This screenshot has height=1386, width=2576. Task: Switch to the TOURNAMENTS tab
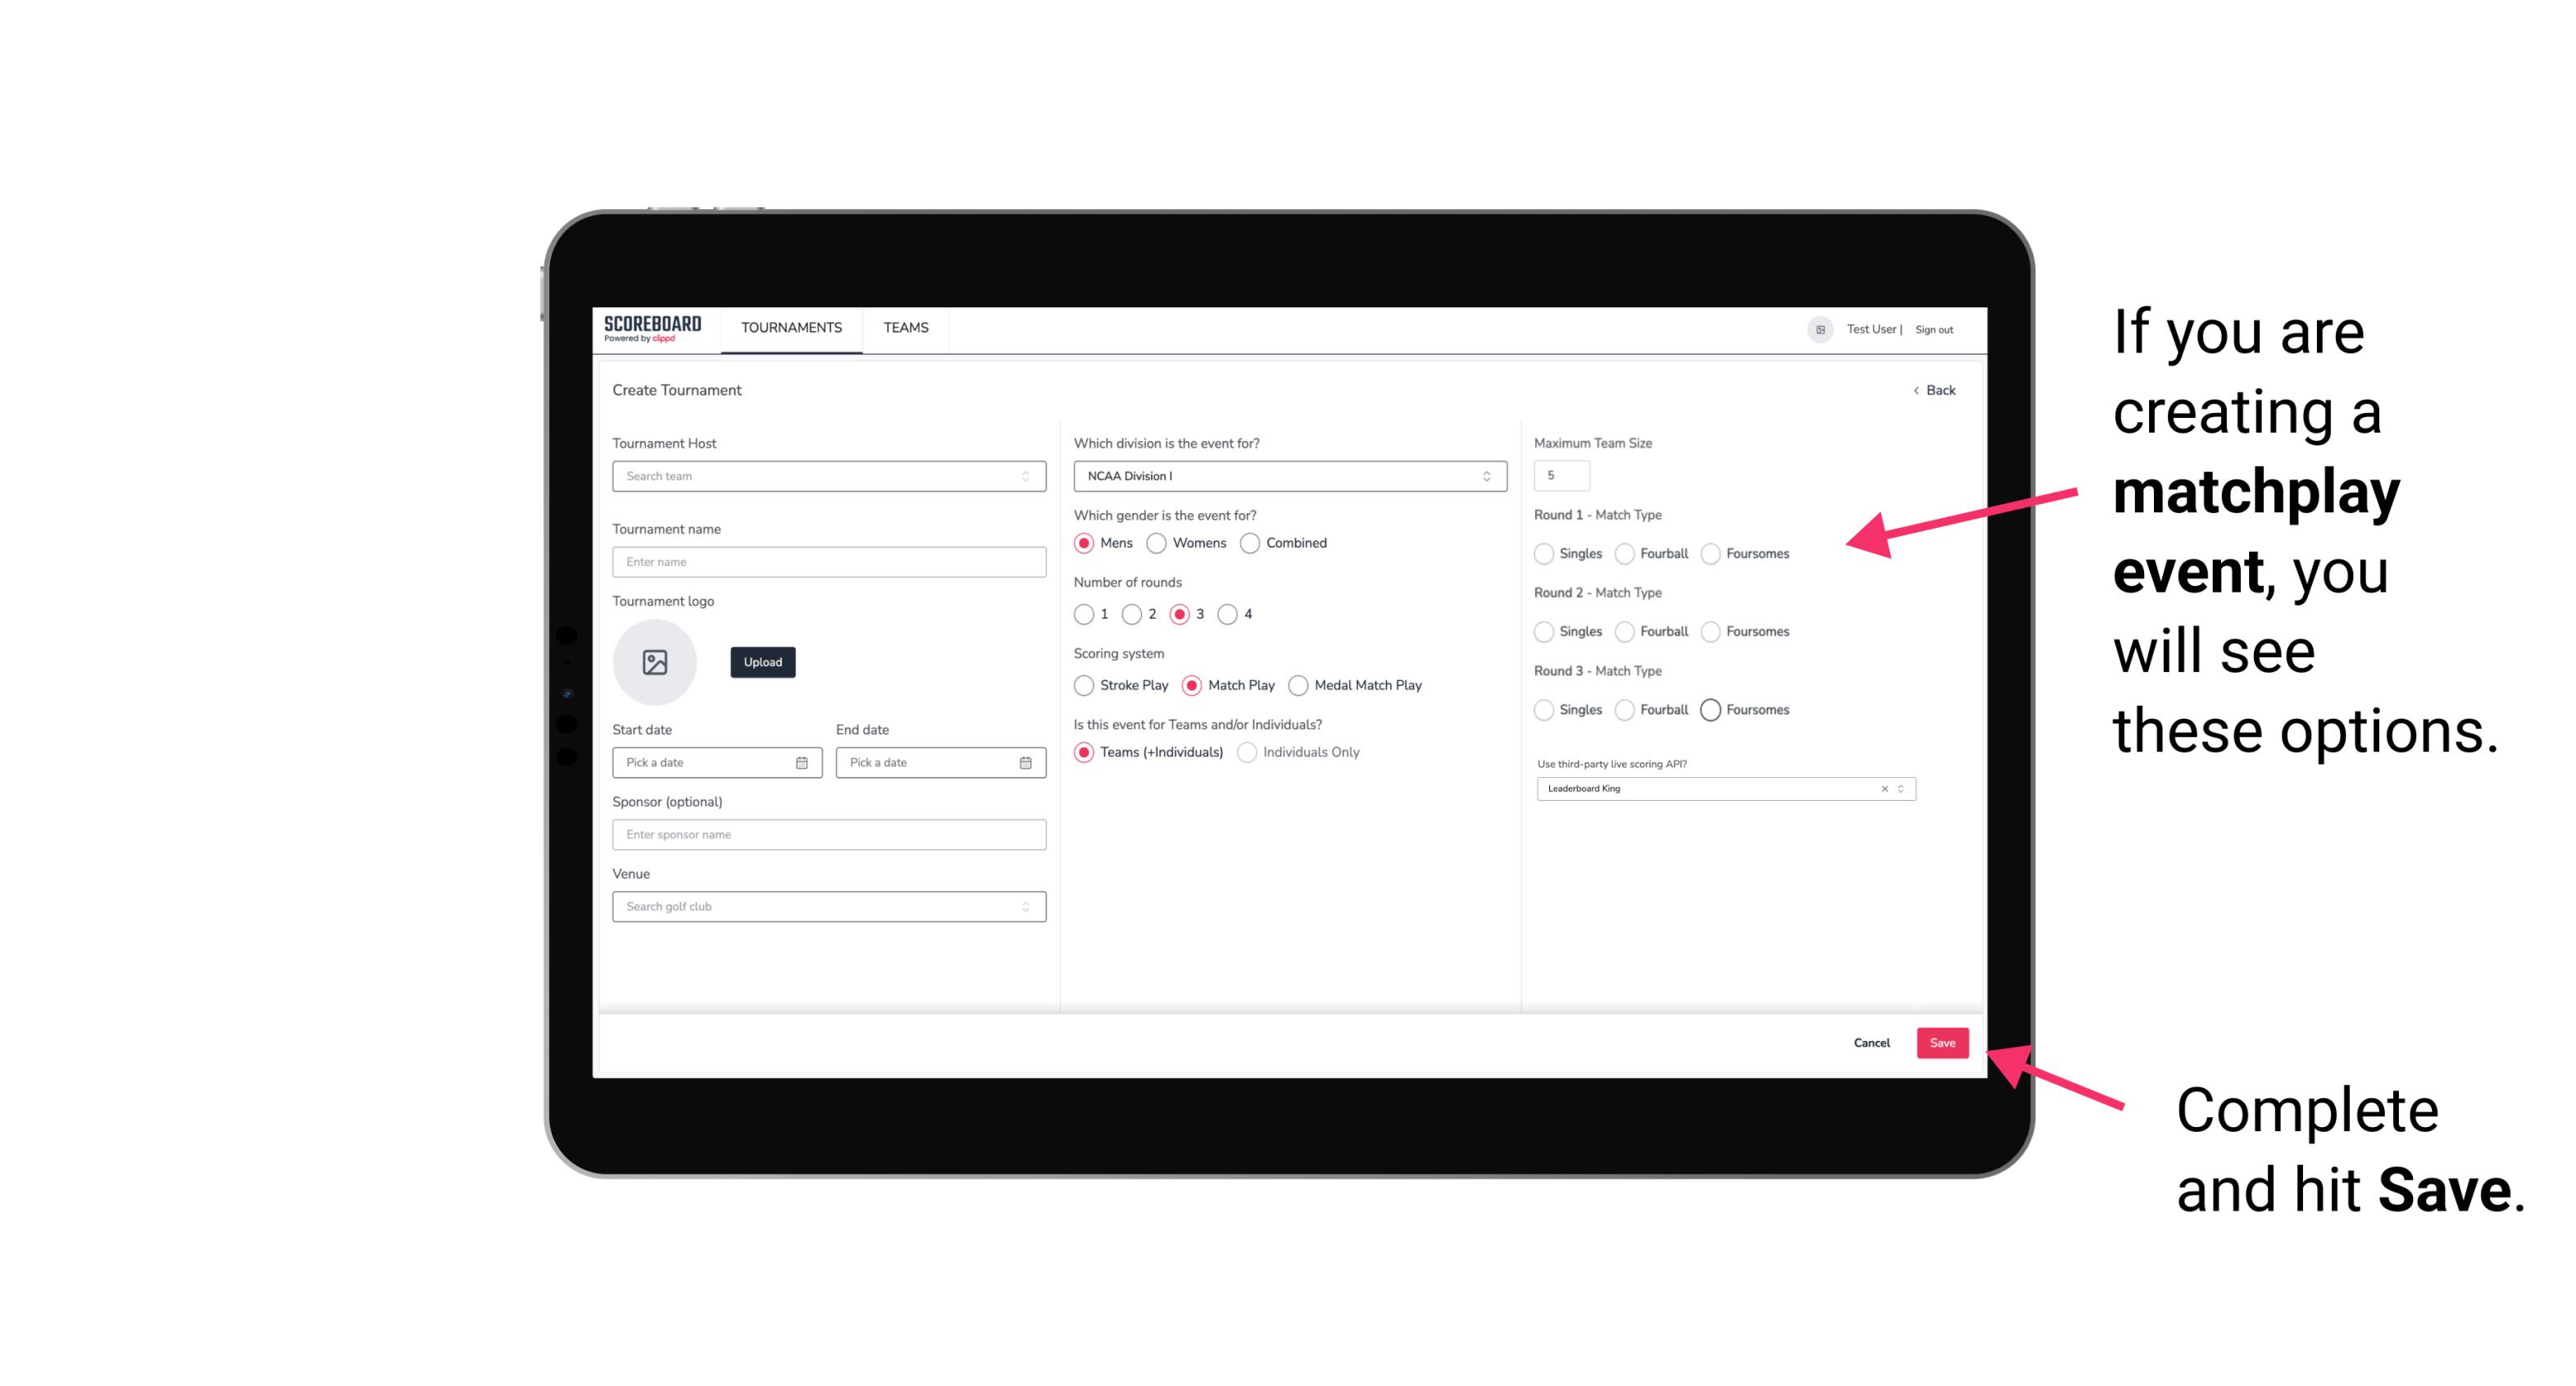790,328
